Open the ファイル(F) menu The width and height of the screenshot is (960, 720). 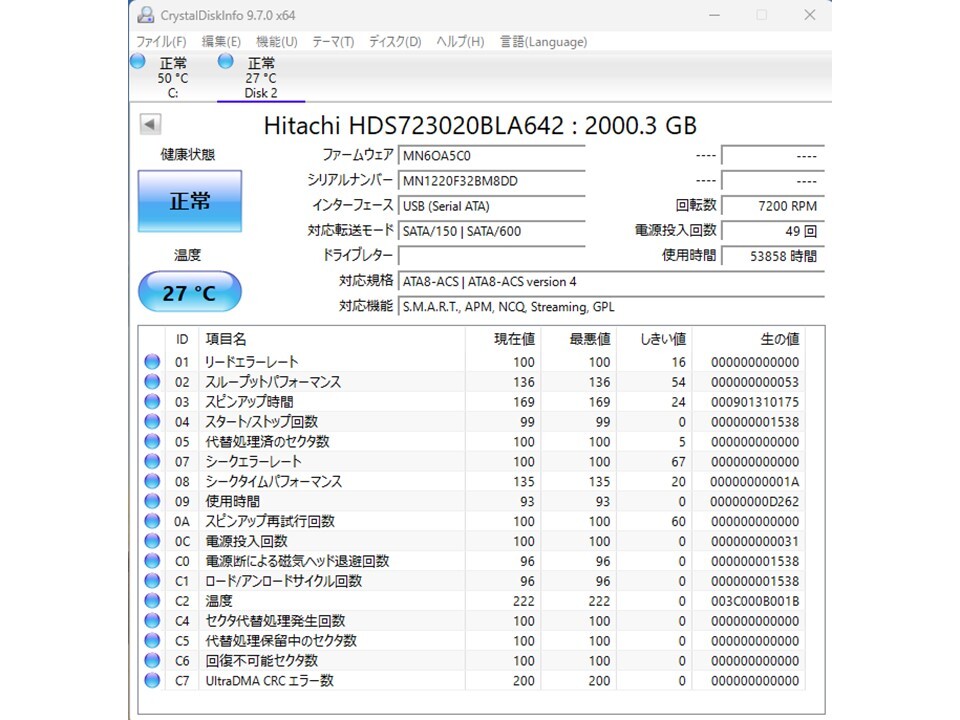point(161,42)
